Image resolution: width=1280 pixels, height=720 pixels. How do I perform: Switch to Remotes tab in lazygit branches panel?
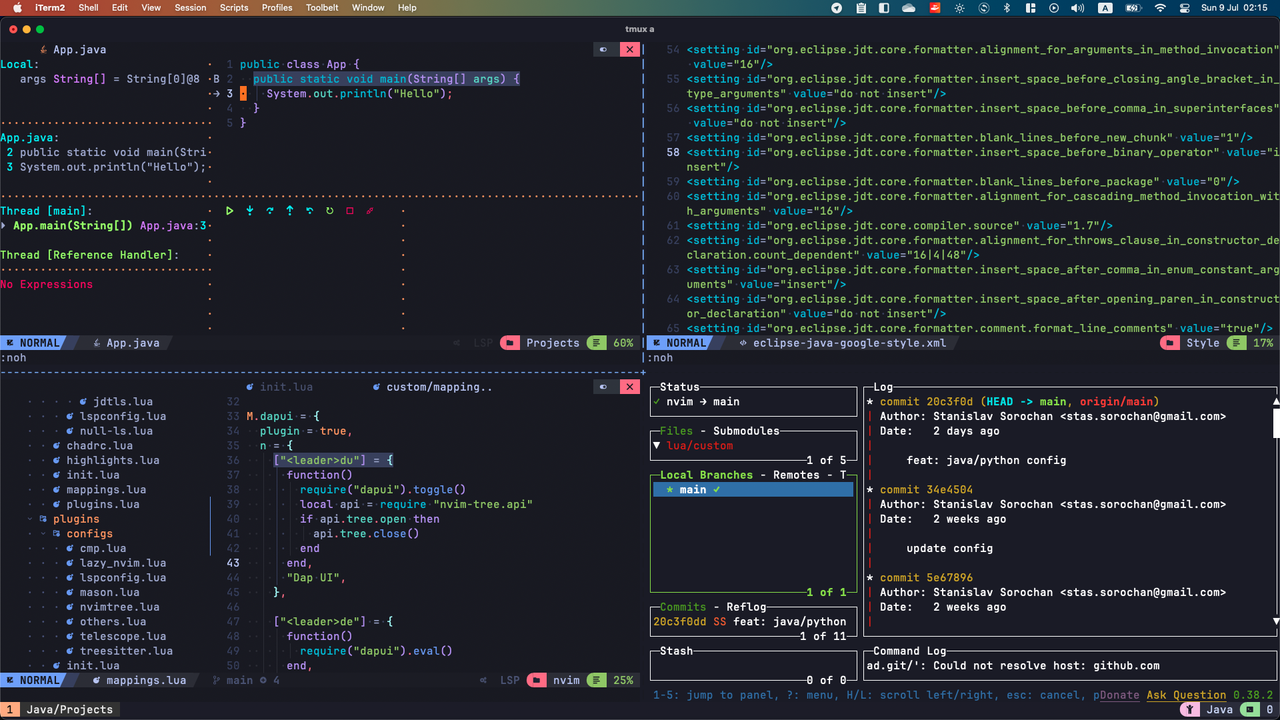797,475
